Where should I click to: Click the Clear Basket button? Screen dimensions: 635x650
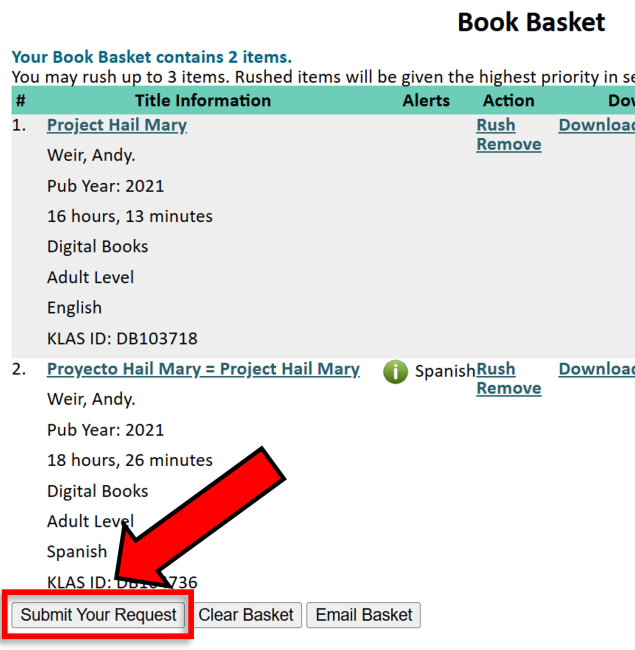pyautogui.click(x=246, y=615)
